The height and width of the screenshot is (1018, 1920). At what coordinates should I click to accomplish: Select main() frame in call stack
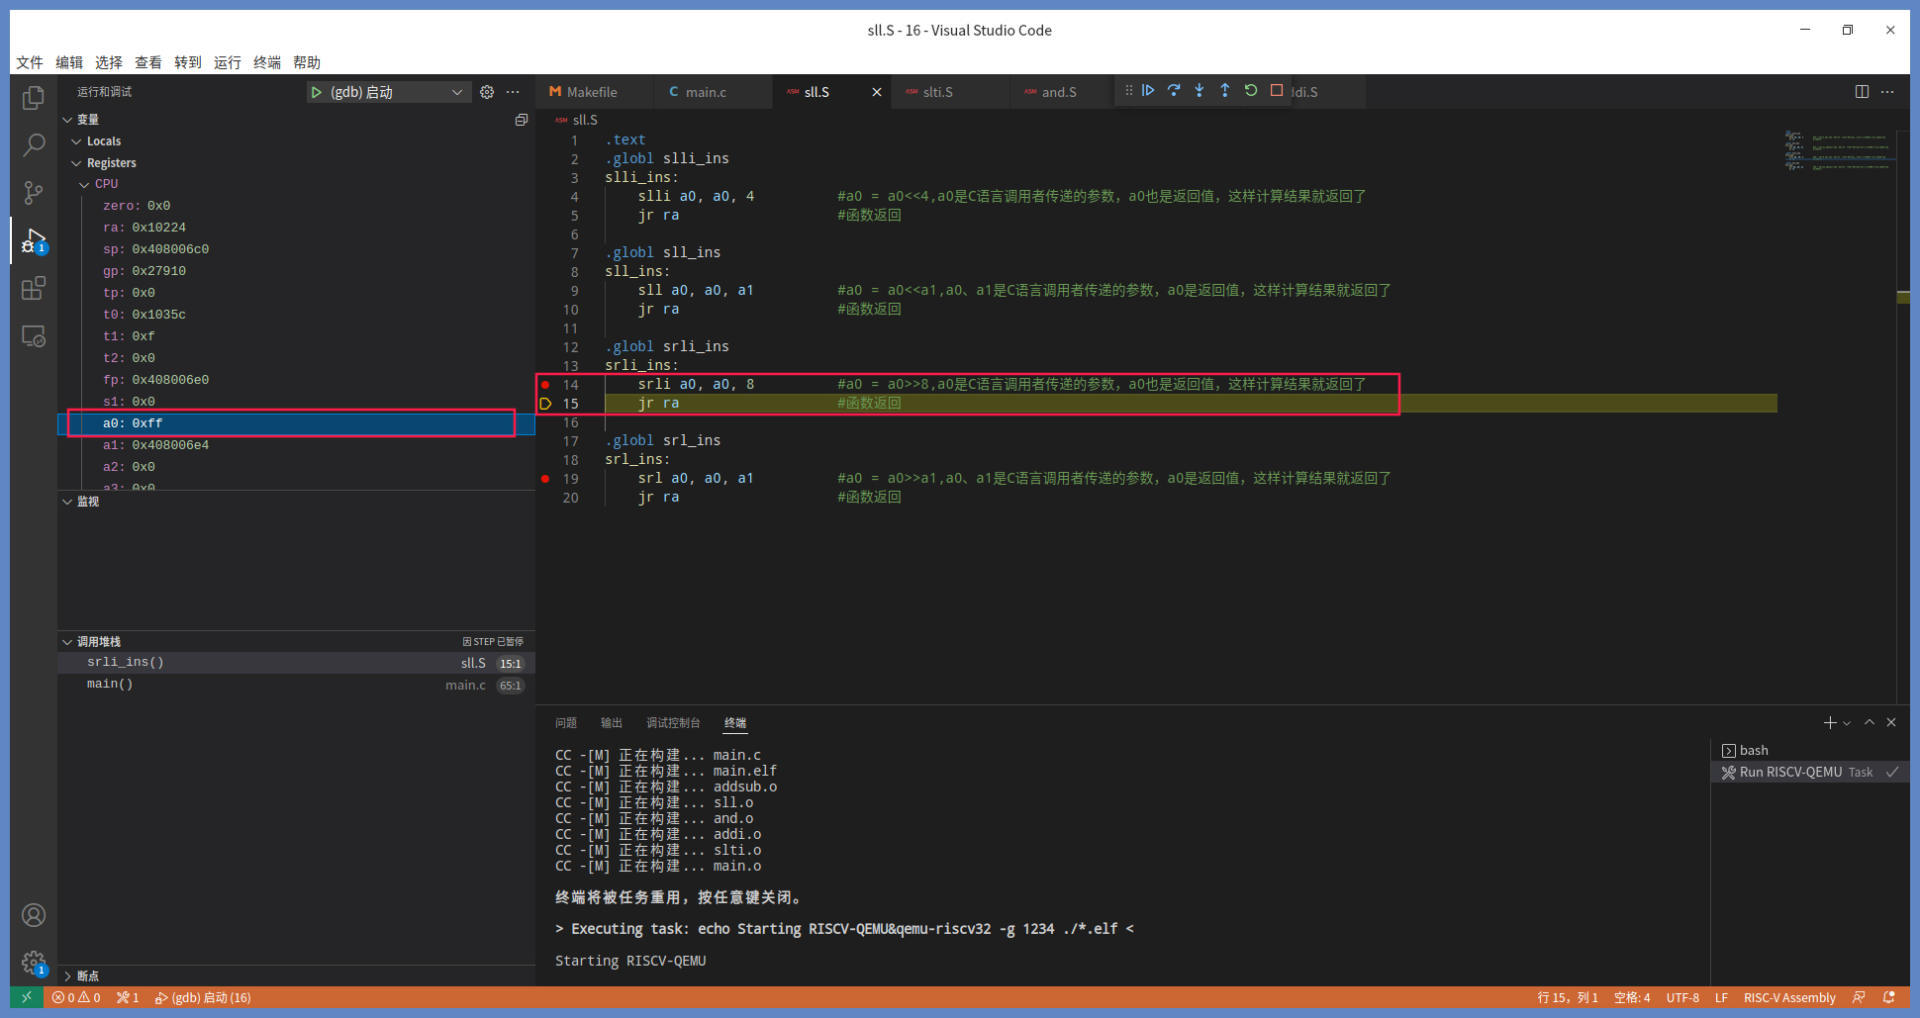110,684
